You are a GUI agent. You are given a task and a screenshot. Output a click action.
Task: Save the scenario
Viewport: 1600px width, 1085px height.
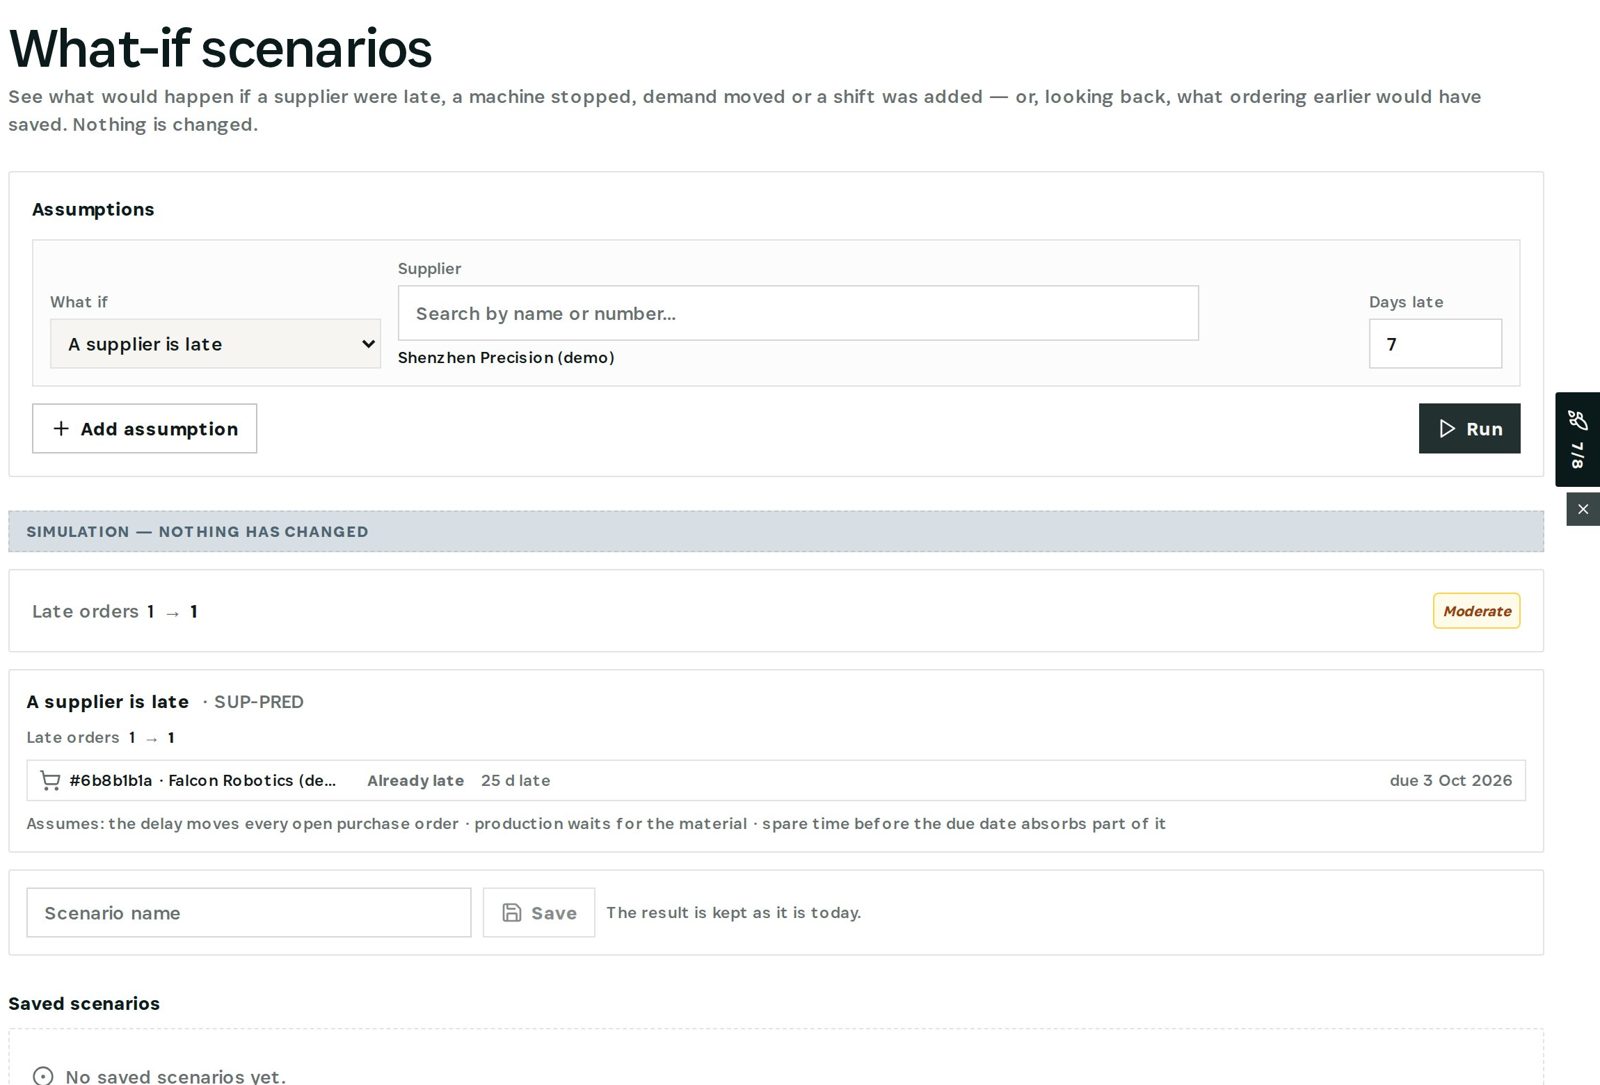539,913
